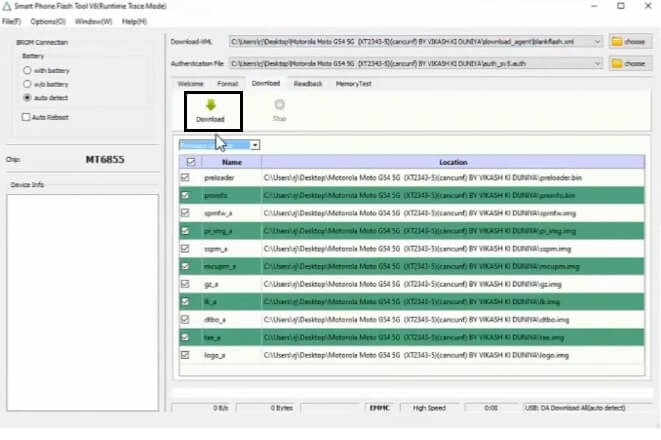This screenshot has width=661, height=440.
Task: Click the 'dtbo_a' name cell
Action: click(x=232, y=319)
